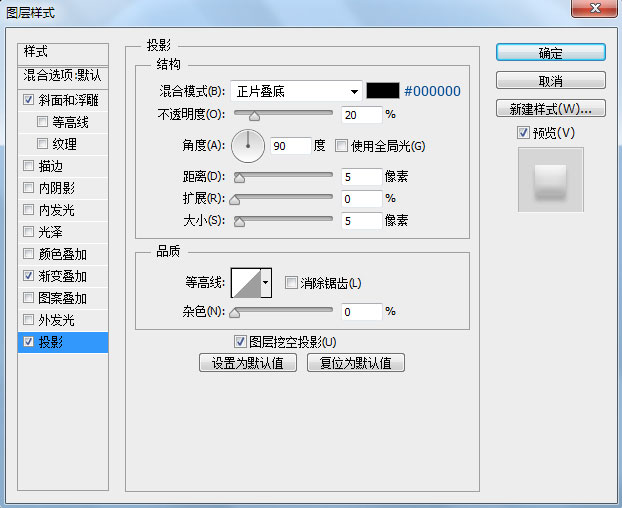Click the 角度 value field showing 90
This screenshot has width=622, height=508.
tap(291, 146)
